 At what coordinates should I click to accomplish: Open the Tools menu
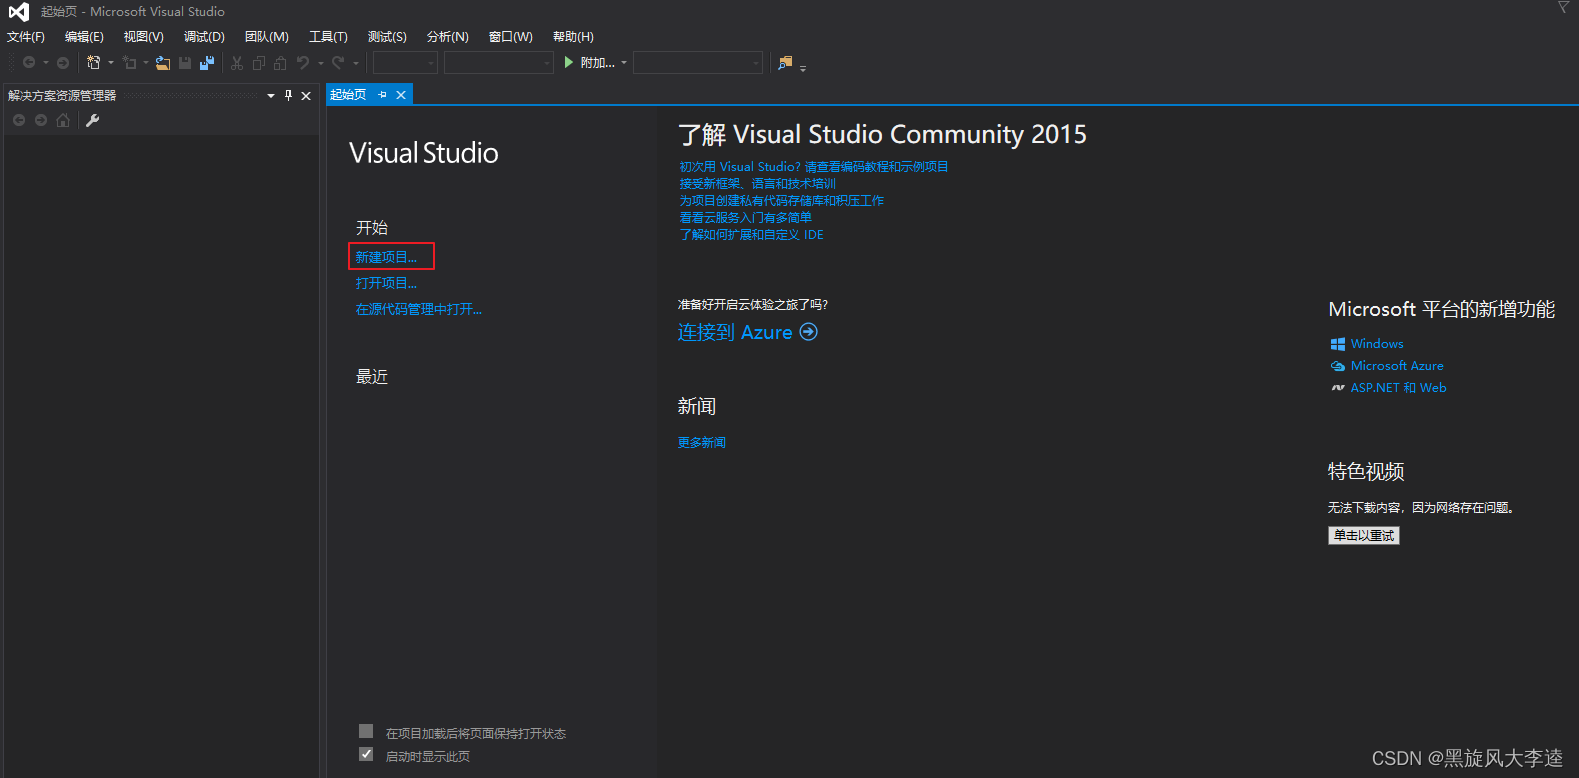pos(328,37)
